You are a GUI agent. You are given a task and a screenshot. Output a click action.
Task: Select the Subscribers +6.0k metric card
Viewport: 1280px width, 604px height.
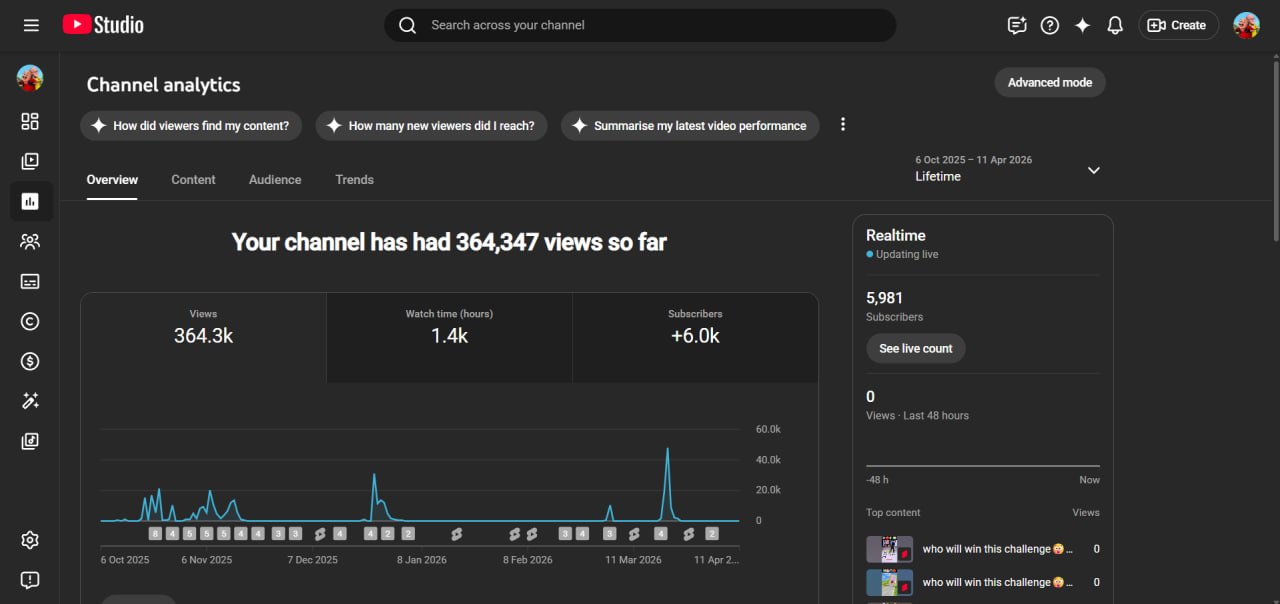[x=695, y=337]
